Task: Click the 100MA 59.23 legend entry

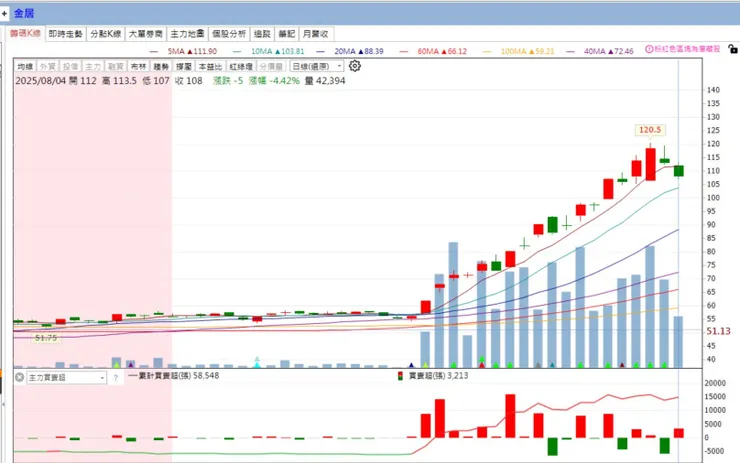Action: pyautogui.click(x=518, y=51)
